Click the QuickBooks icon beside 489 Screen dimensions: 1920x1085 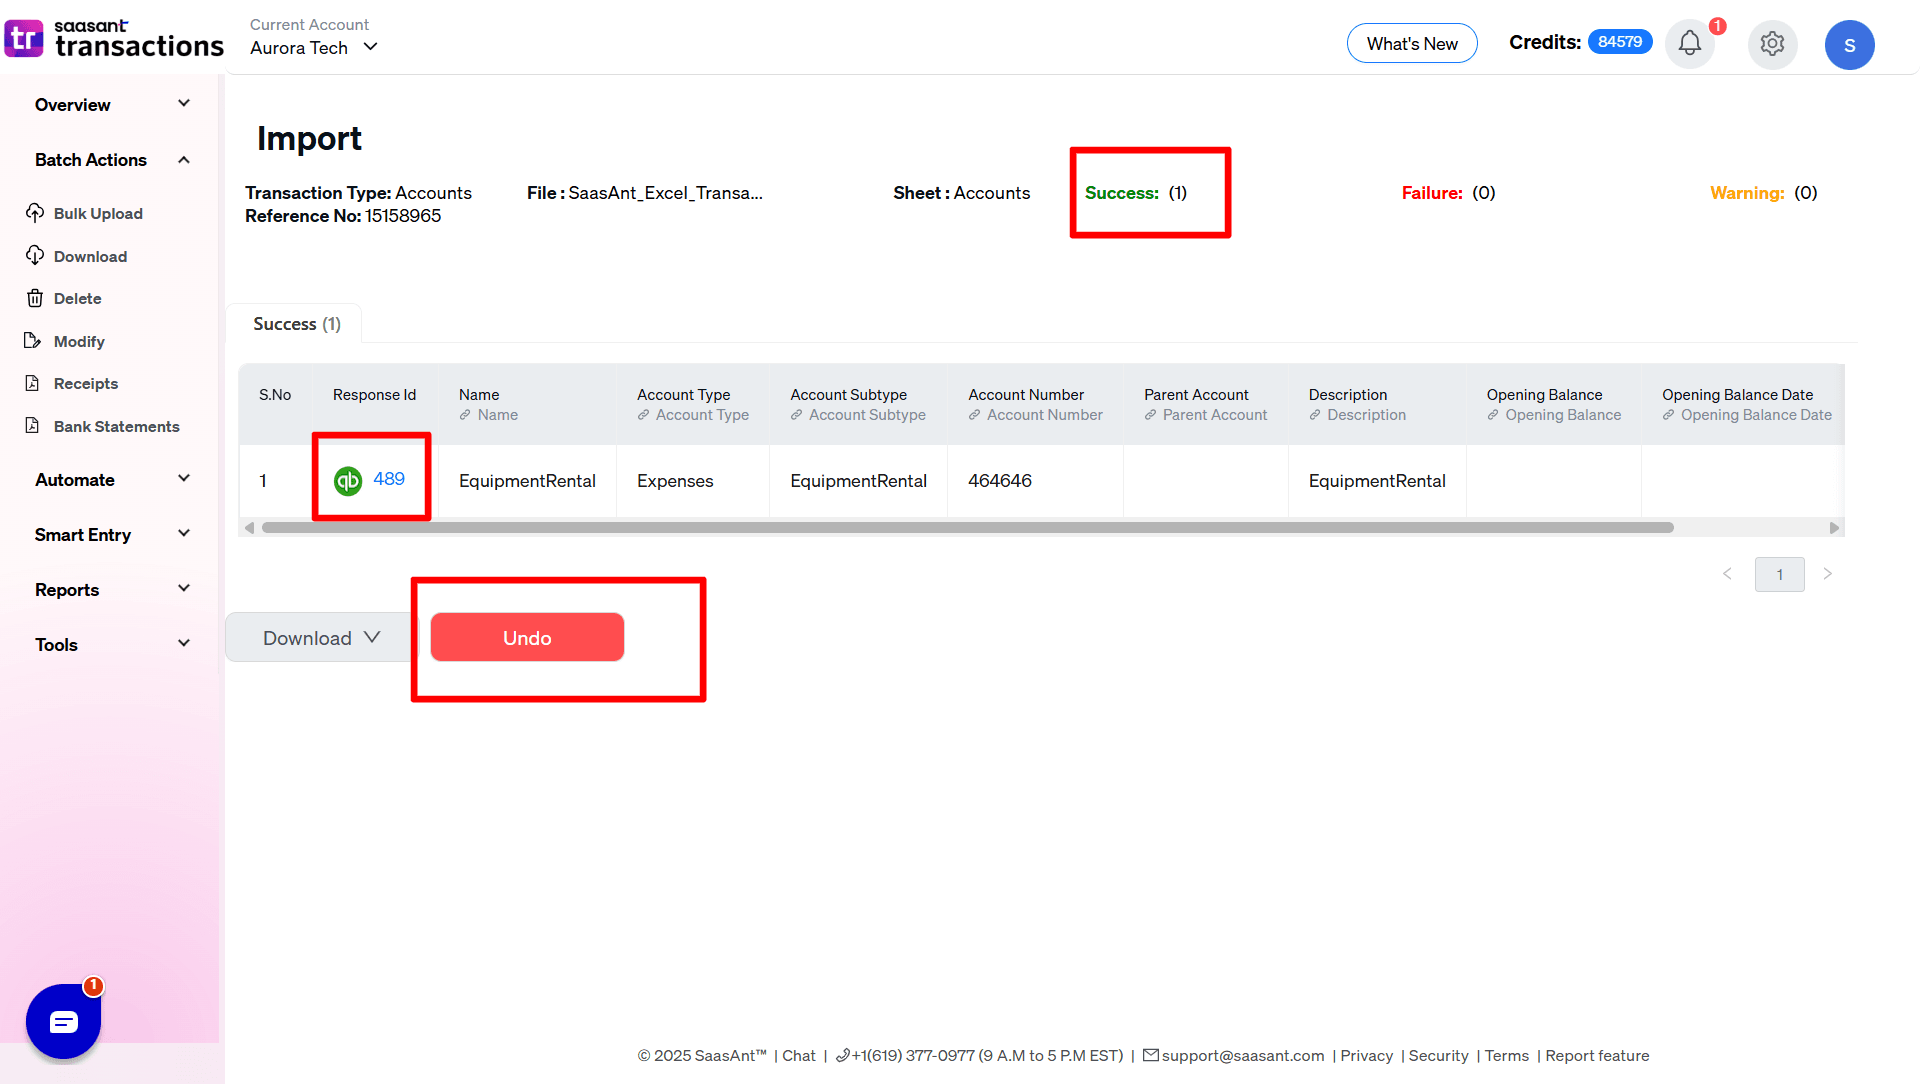[x=348, y=481]
